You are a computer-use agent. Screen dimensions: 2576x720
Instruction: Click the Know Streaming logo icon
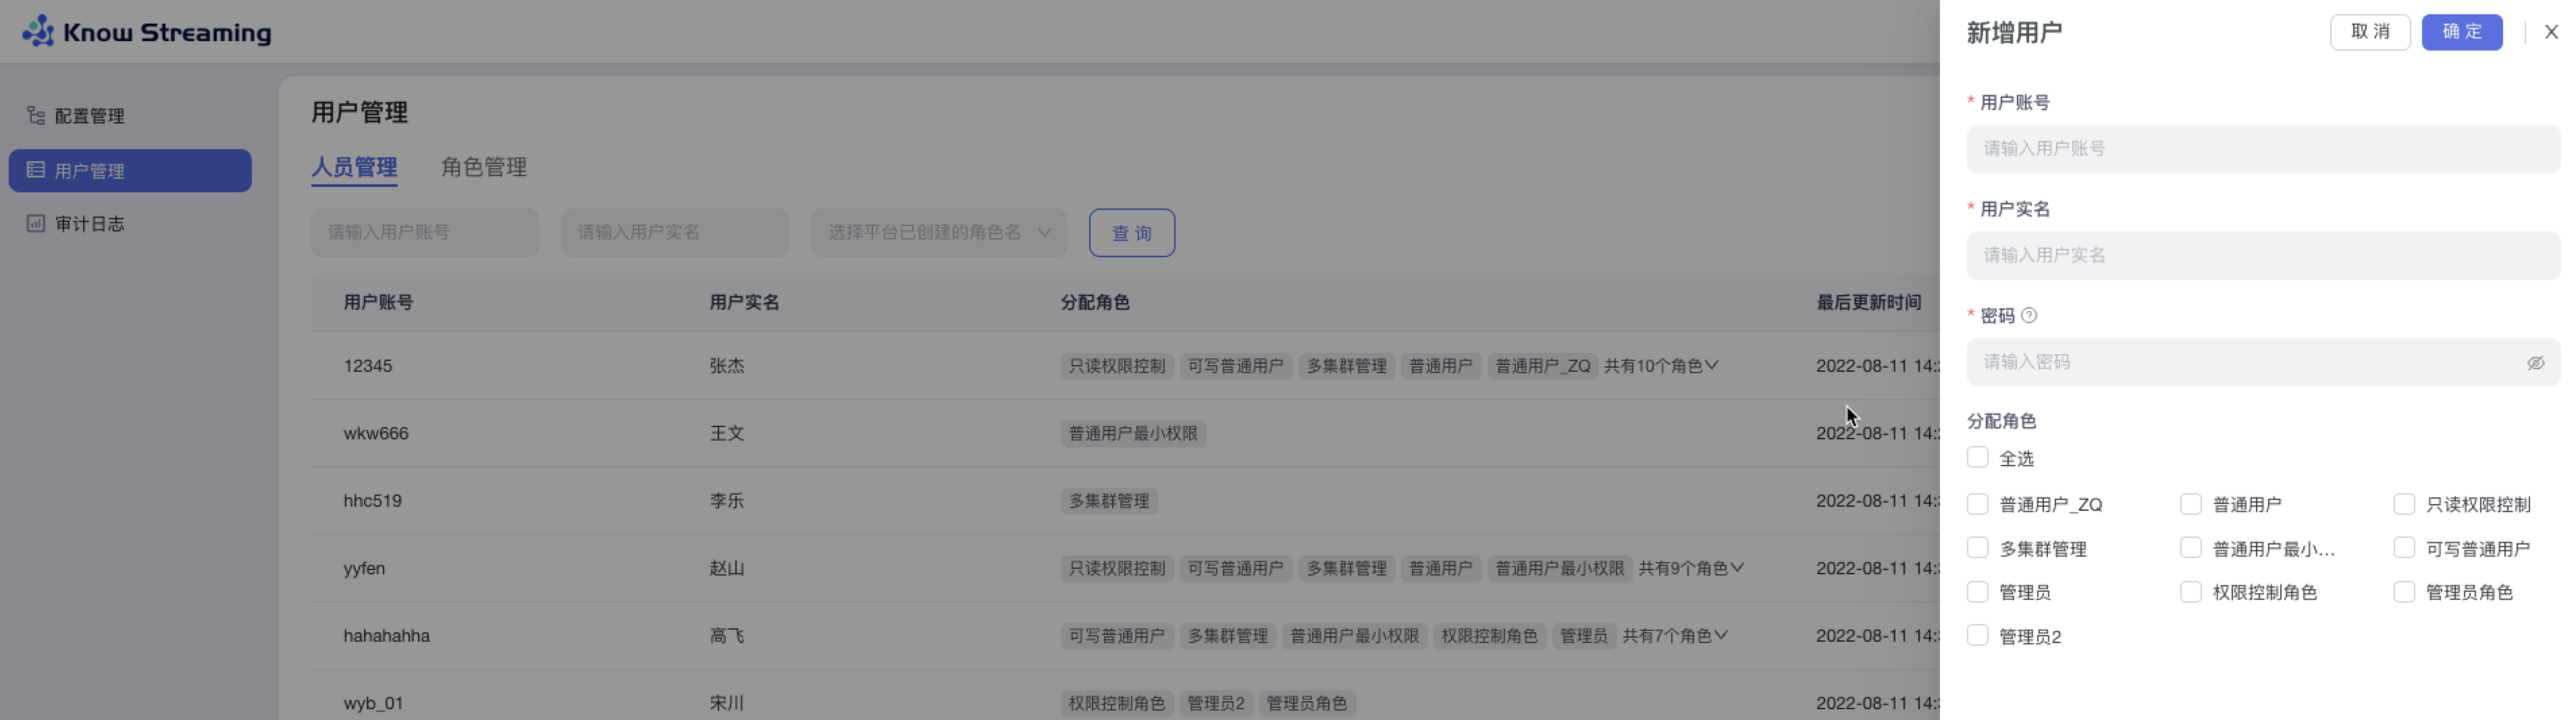pyautogui.click(x=38, y=32)
